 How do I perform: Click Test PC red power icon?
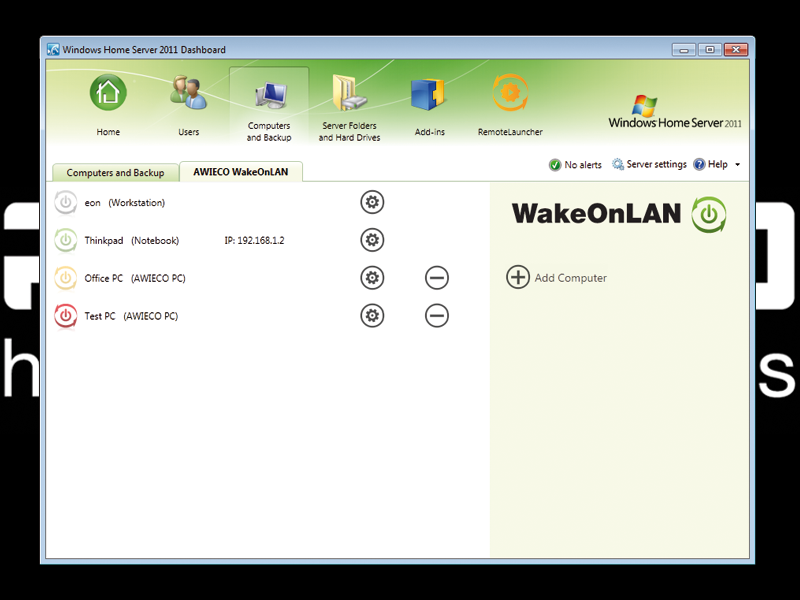(x=66, y=316)
